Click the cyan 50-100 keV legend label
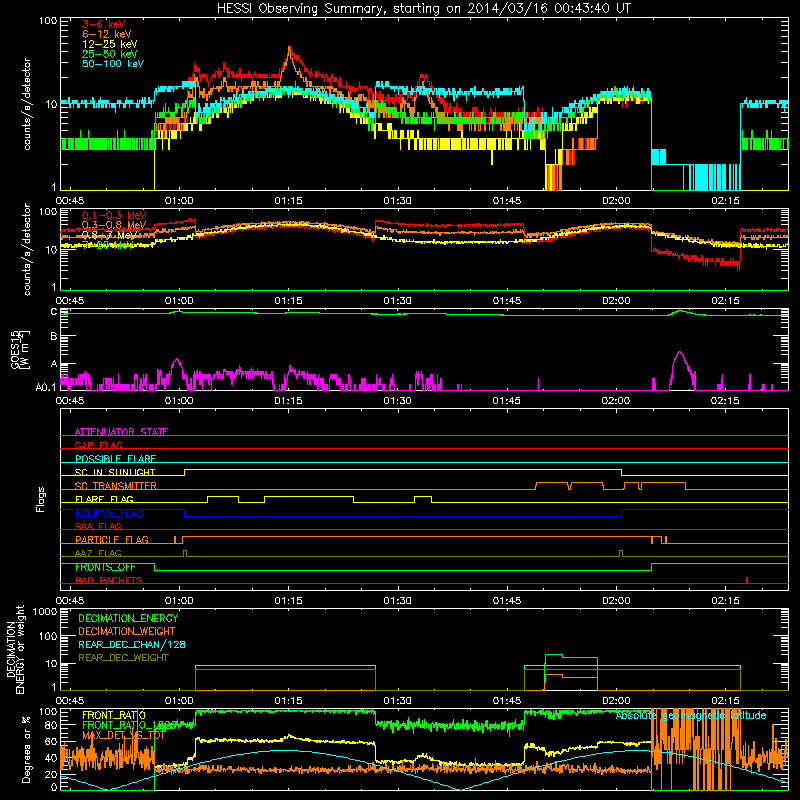Viewport: 800px width, 800px height. click(x=113, y=64)
